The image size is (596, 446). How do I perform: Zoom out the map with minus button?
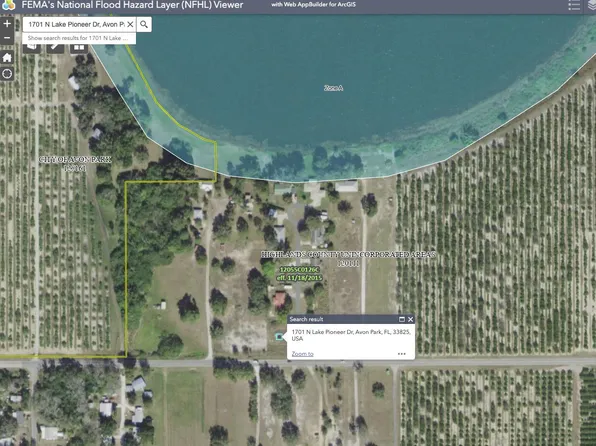coord(7,37)
